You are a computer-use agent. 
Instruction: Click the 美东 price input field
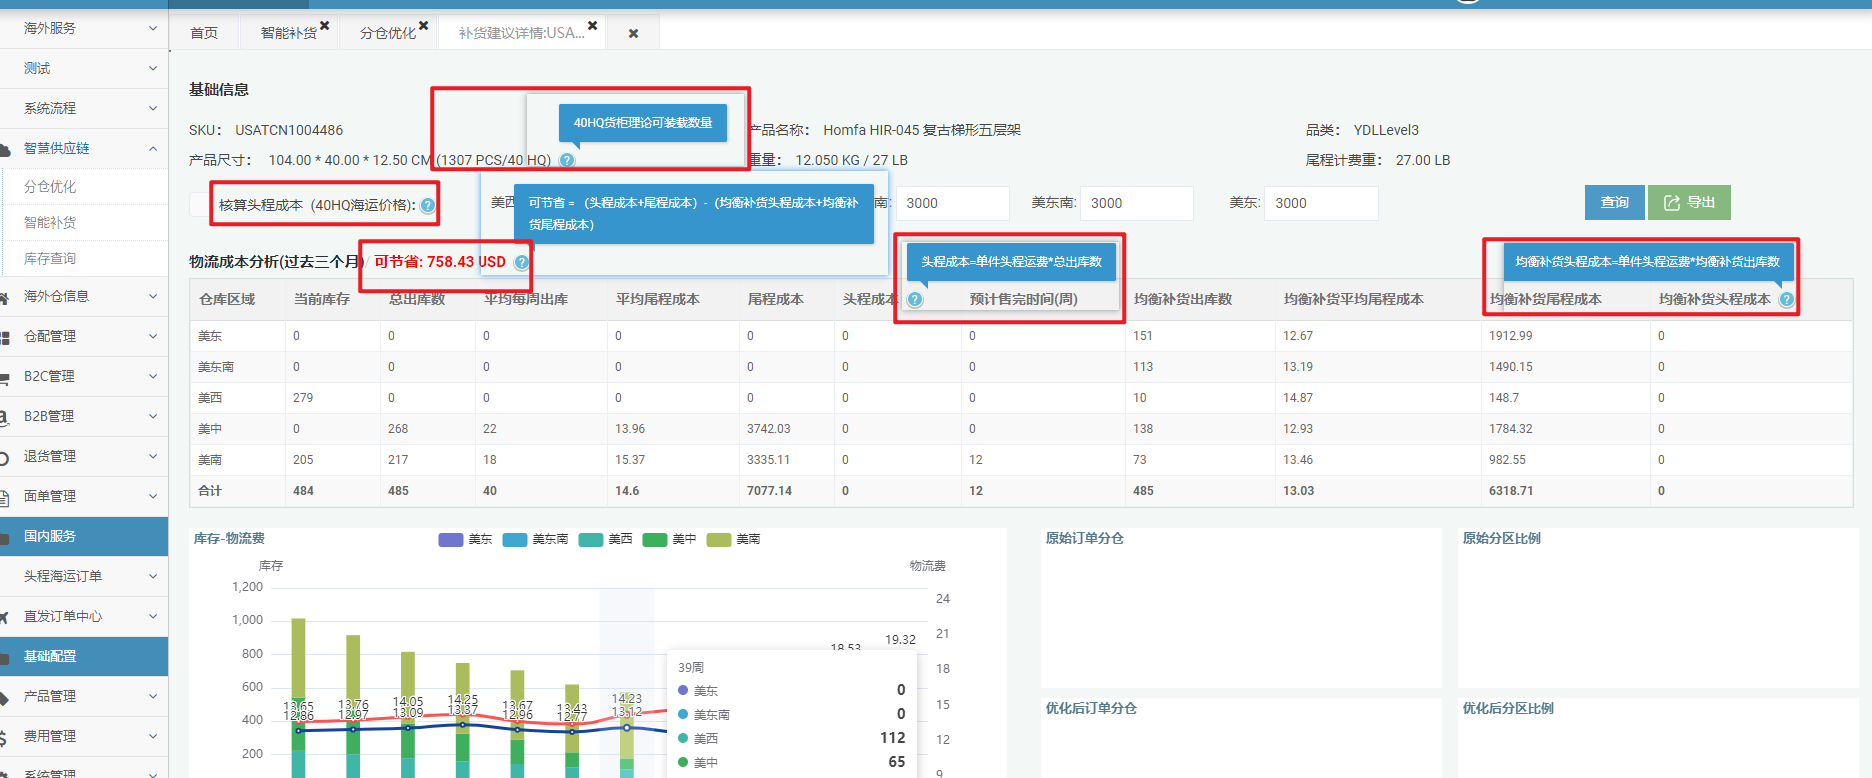click(1321, 203)
